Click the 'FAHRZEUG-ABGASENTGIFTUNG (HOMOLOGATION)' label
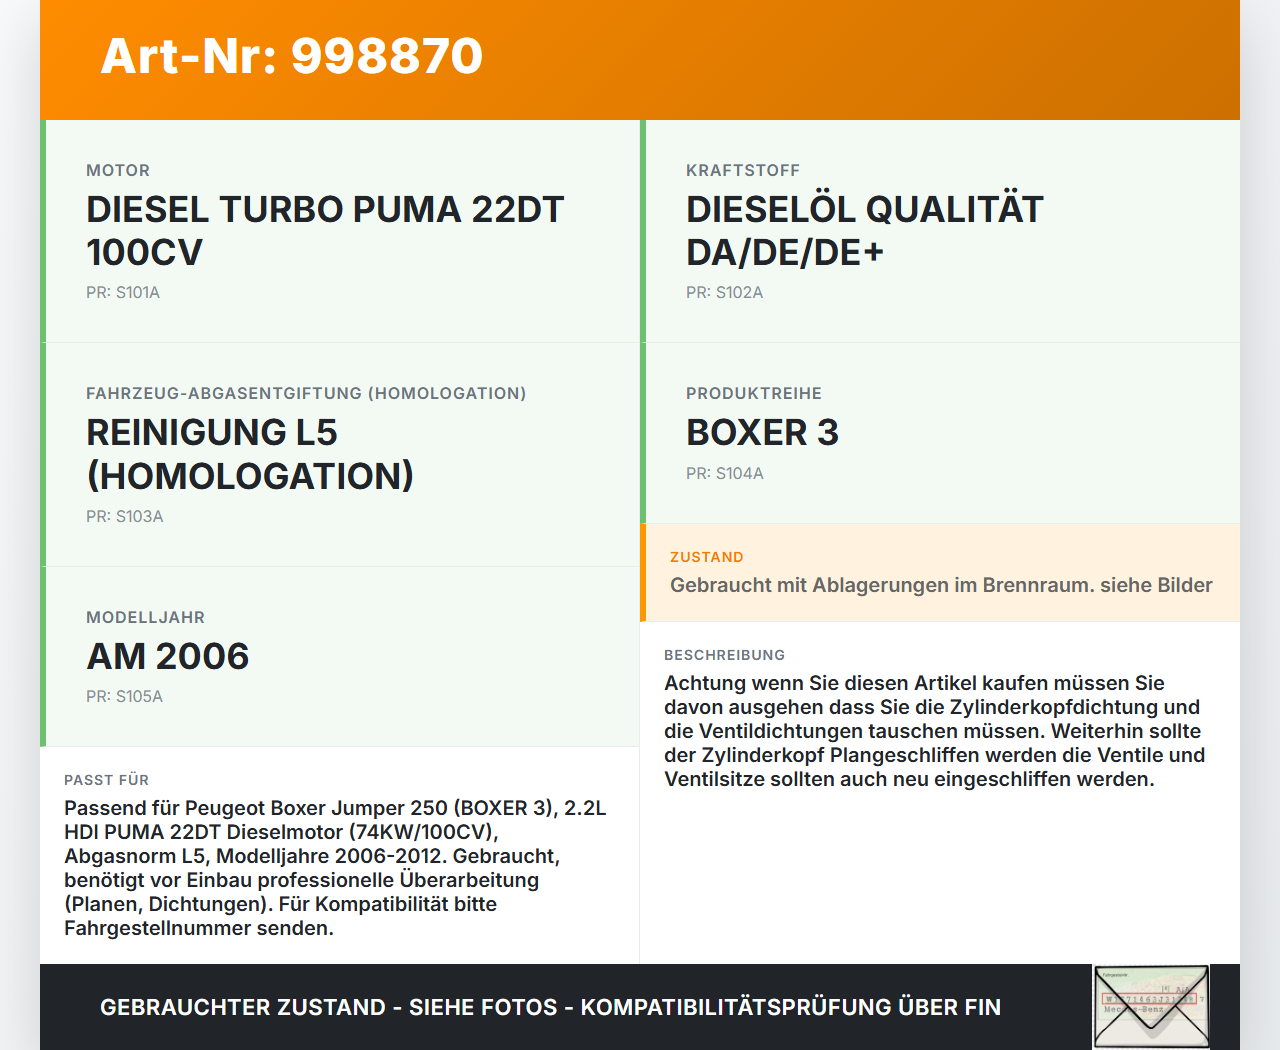Image resolution: width=1280 pixels, height=1050 pixels. [306, 394]
